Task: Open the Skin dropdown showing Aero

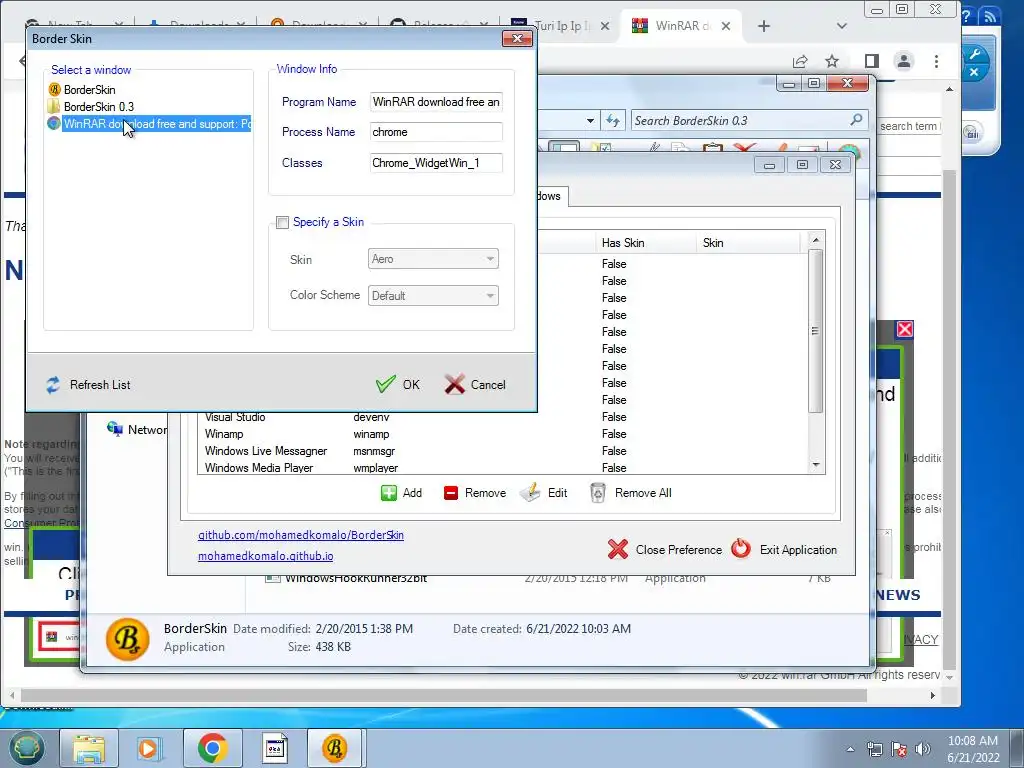Action: tap(433, 259)
